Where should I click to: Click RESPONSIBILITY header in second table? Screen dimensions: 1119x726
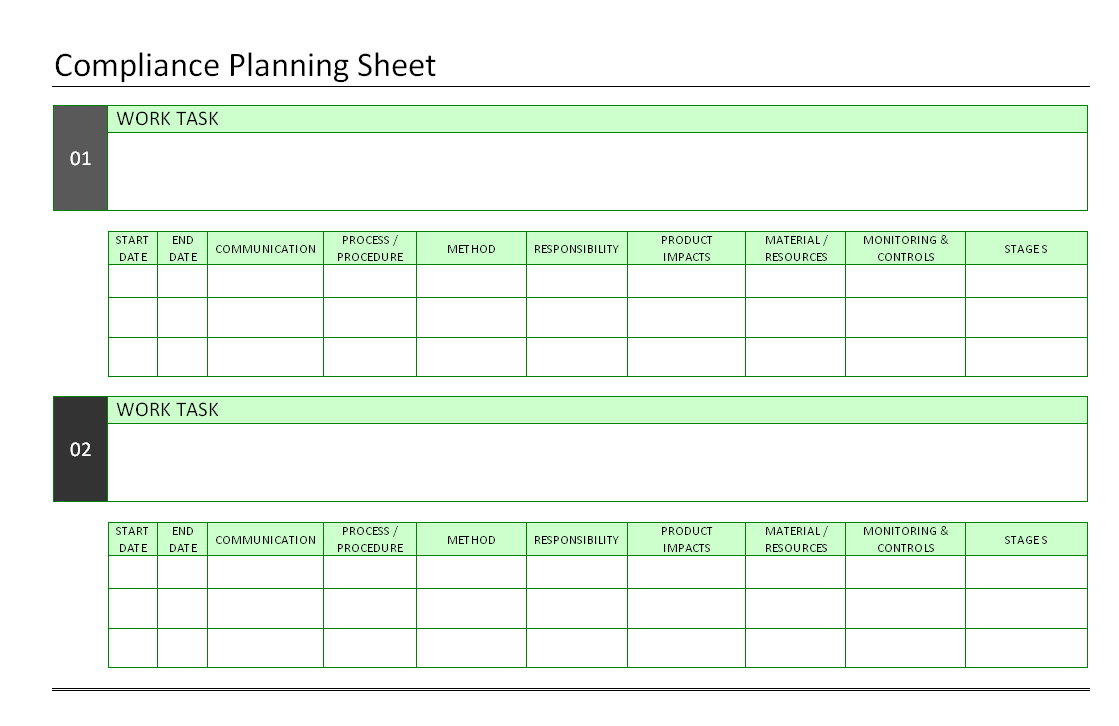577,540
